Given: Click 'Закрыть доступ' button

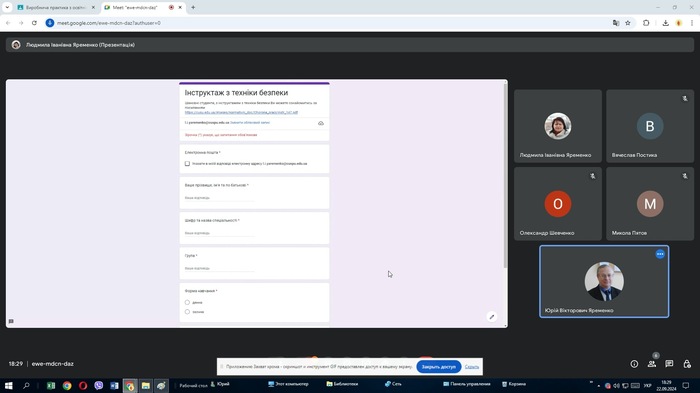Looking at the screenshot, I should pyautogui.click(x=438, y=367).
